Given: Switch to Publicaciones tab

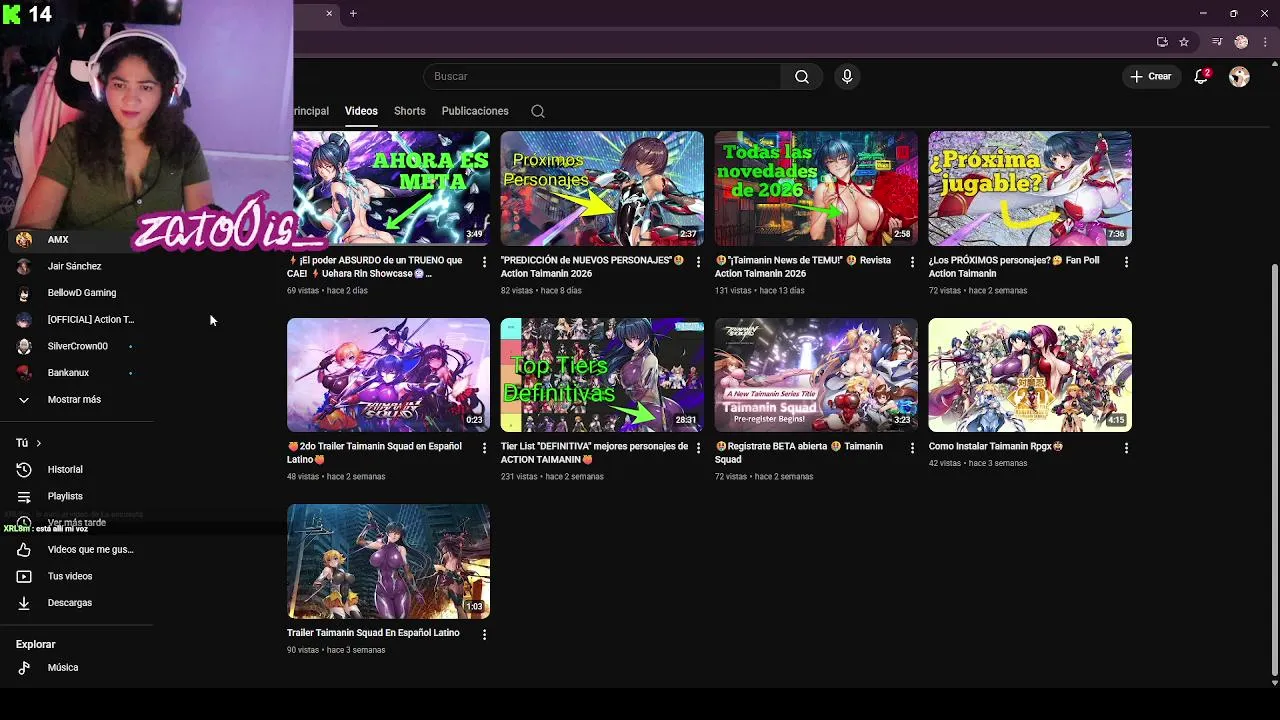Looking at the screenshot, I should [475, 111].
